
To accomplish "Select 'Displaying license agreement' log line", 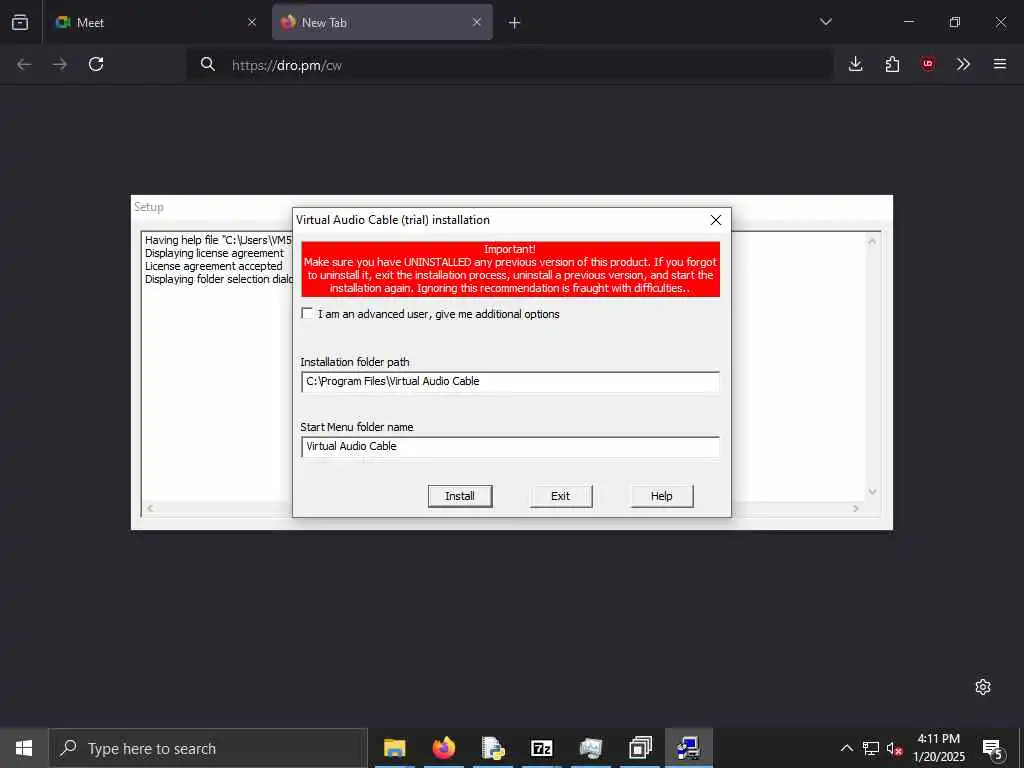I will coord(214,253).
